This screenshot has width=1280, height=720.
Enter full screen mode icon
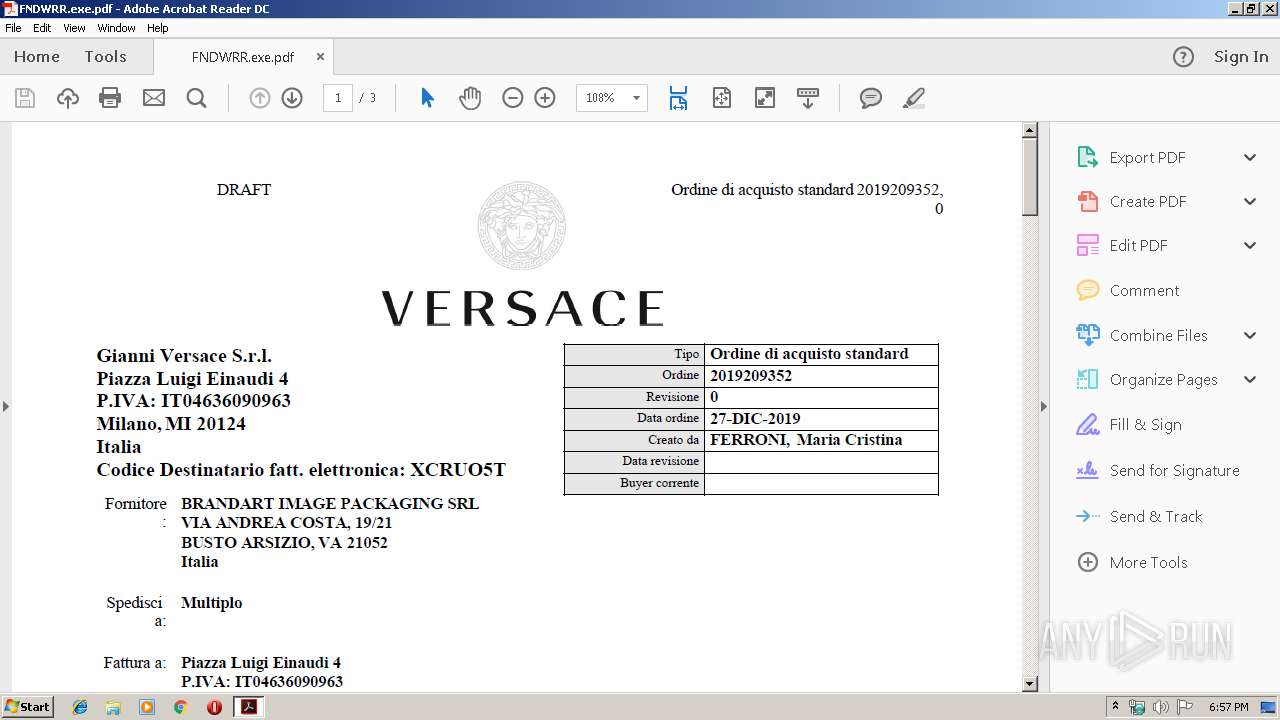point(765,98)
